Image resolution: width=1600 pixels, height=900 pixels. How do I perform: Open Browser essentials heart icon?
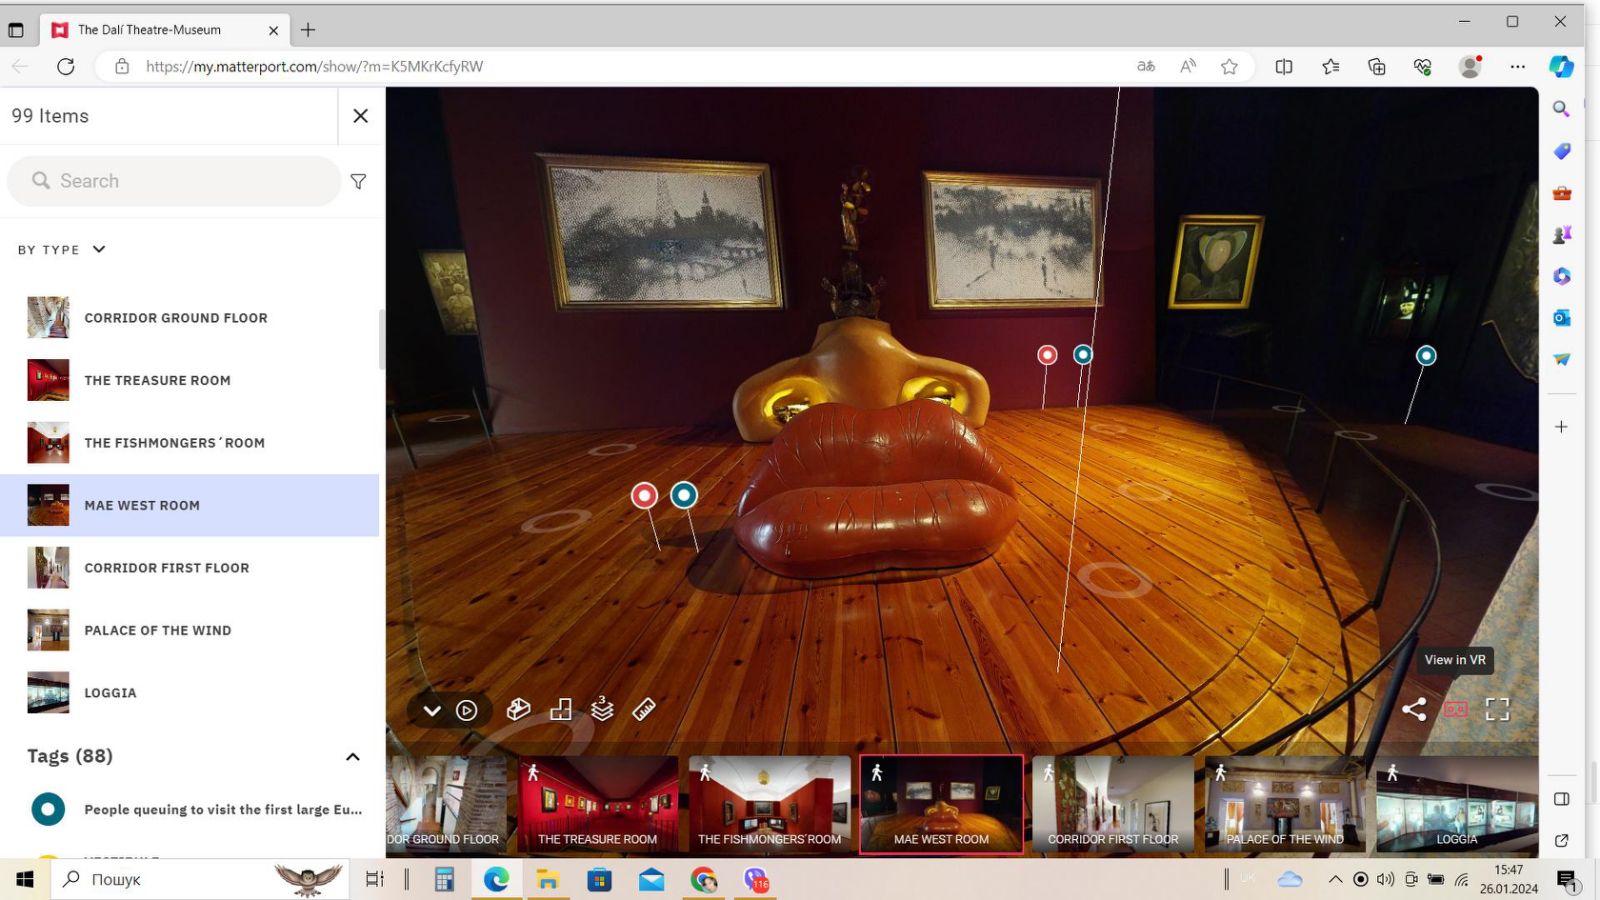[1422, 66]
